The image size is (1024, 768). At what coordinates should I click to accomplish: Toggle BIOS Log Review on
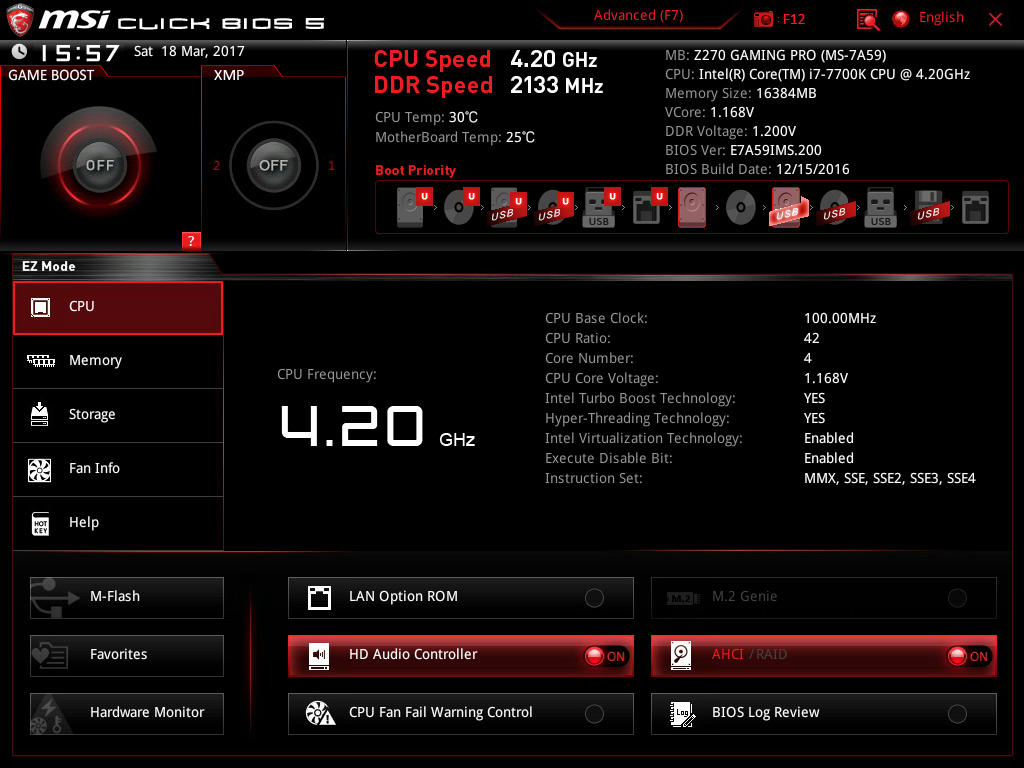click(x=957, y=713)
